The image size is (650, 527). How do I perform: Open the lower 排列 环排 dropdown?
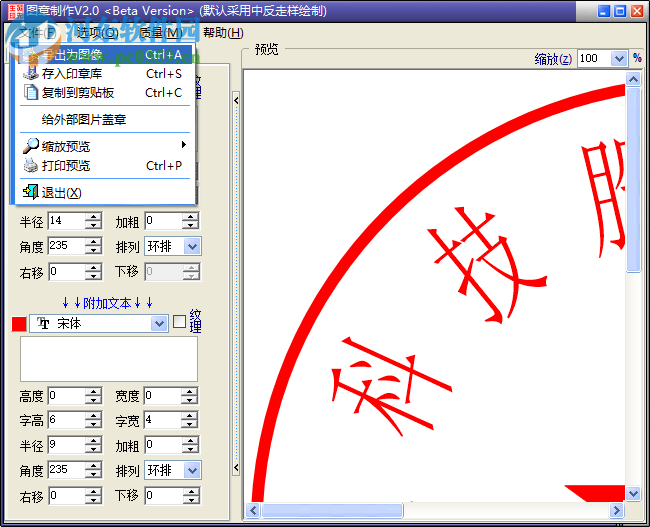pos(192,470)
